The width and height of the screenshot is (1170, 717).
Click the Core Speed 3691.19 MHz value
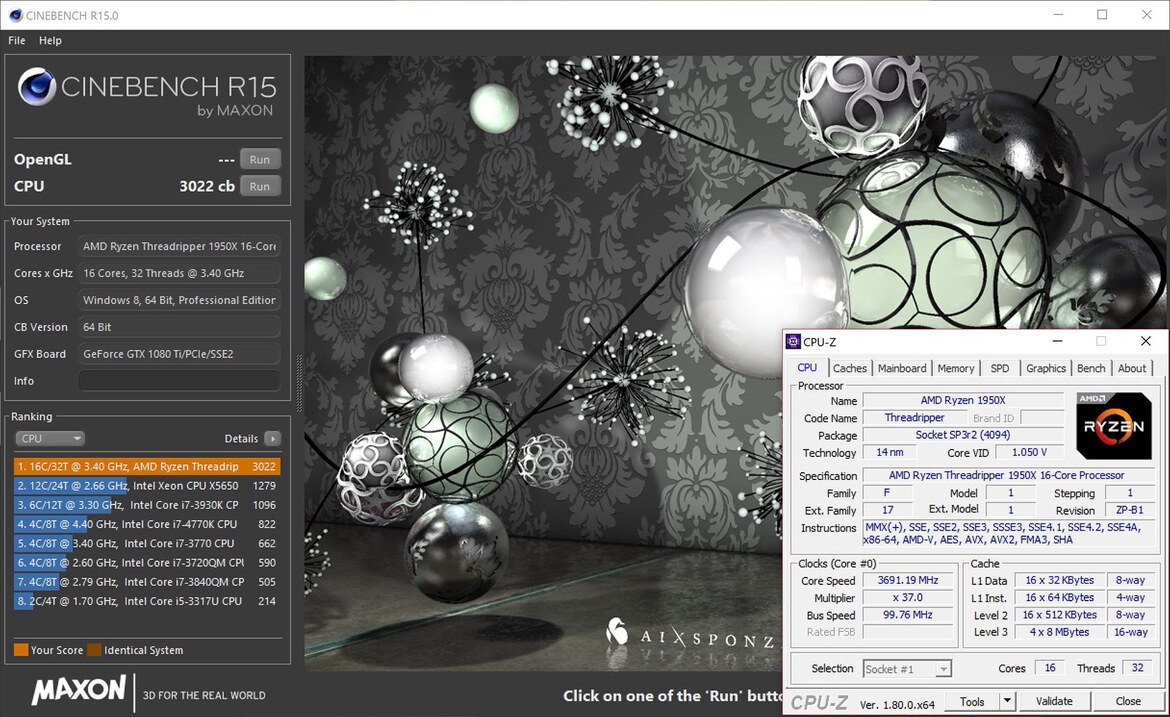(908, 580)
